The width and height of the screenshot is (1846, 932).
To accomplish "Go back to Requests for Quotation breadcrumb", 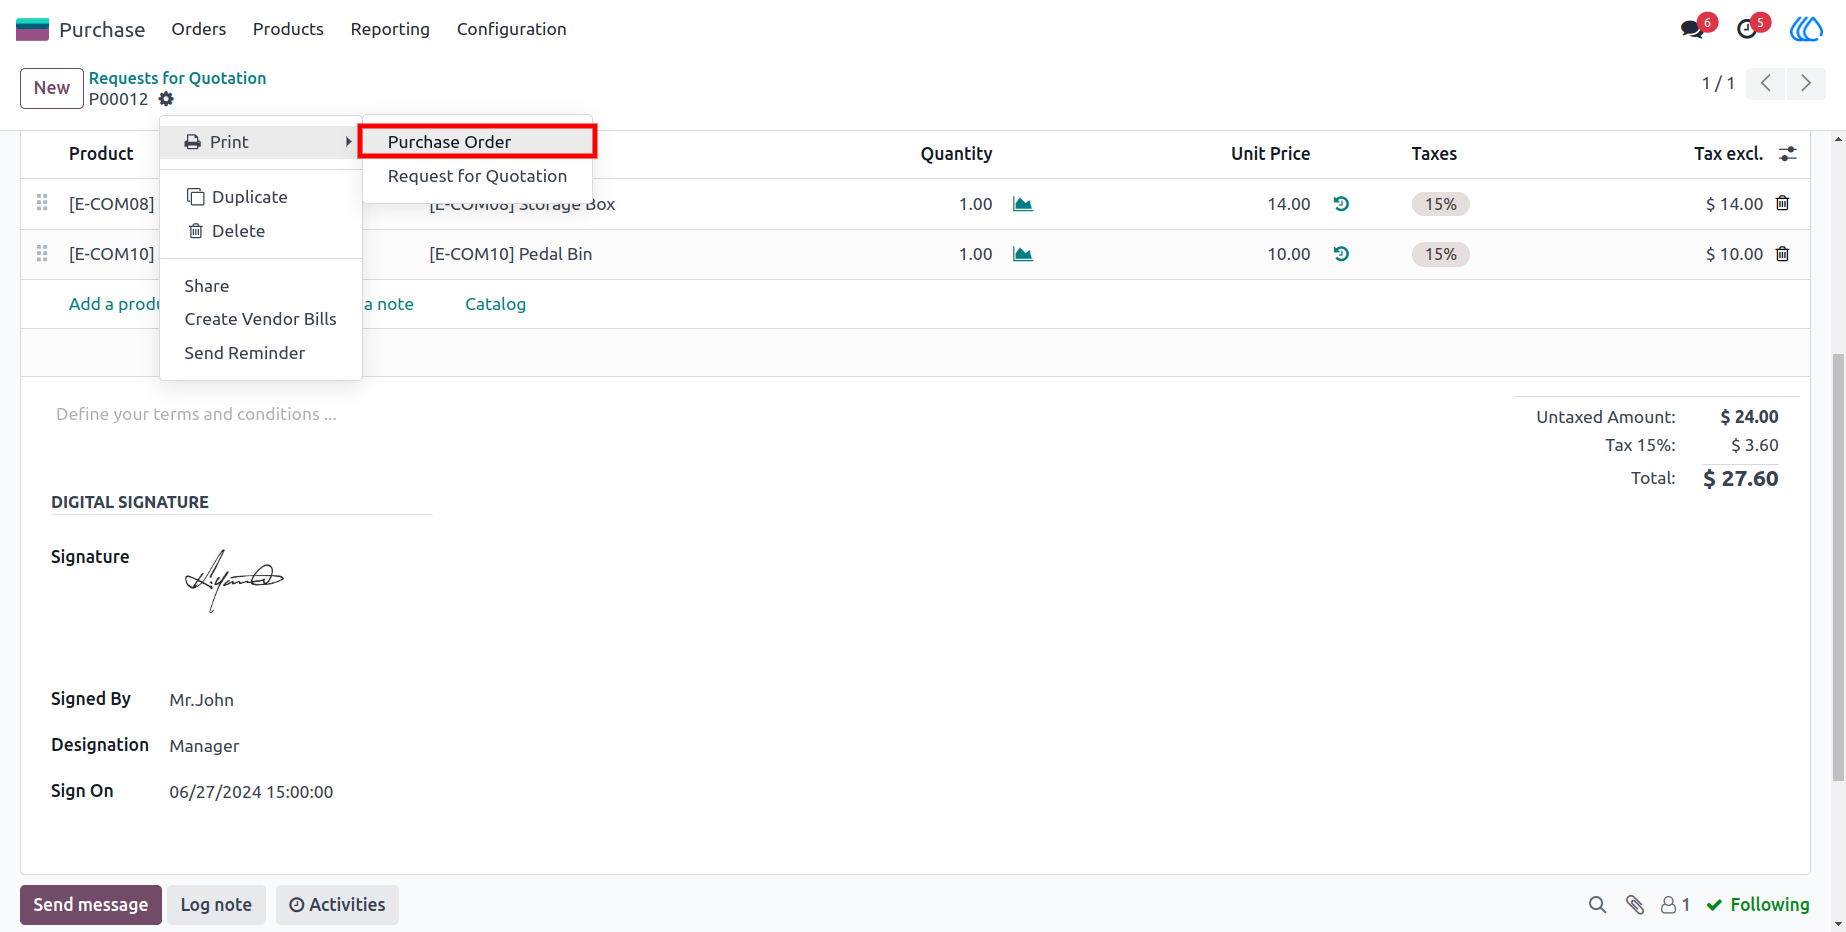I will (177, 78).
